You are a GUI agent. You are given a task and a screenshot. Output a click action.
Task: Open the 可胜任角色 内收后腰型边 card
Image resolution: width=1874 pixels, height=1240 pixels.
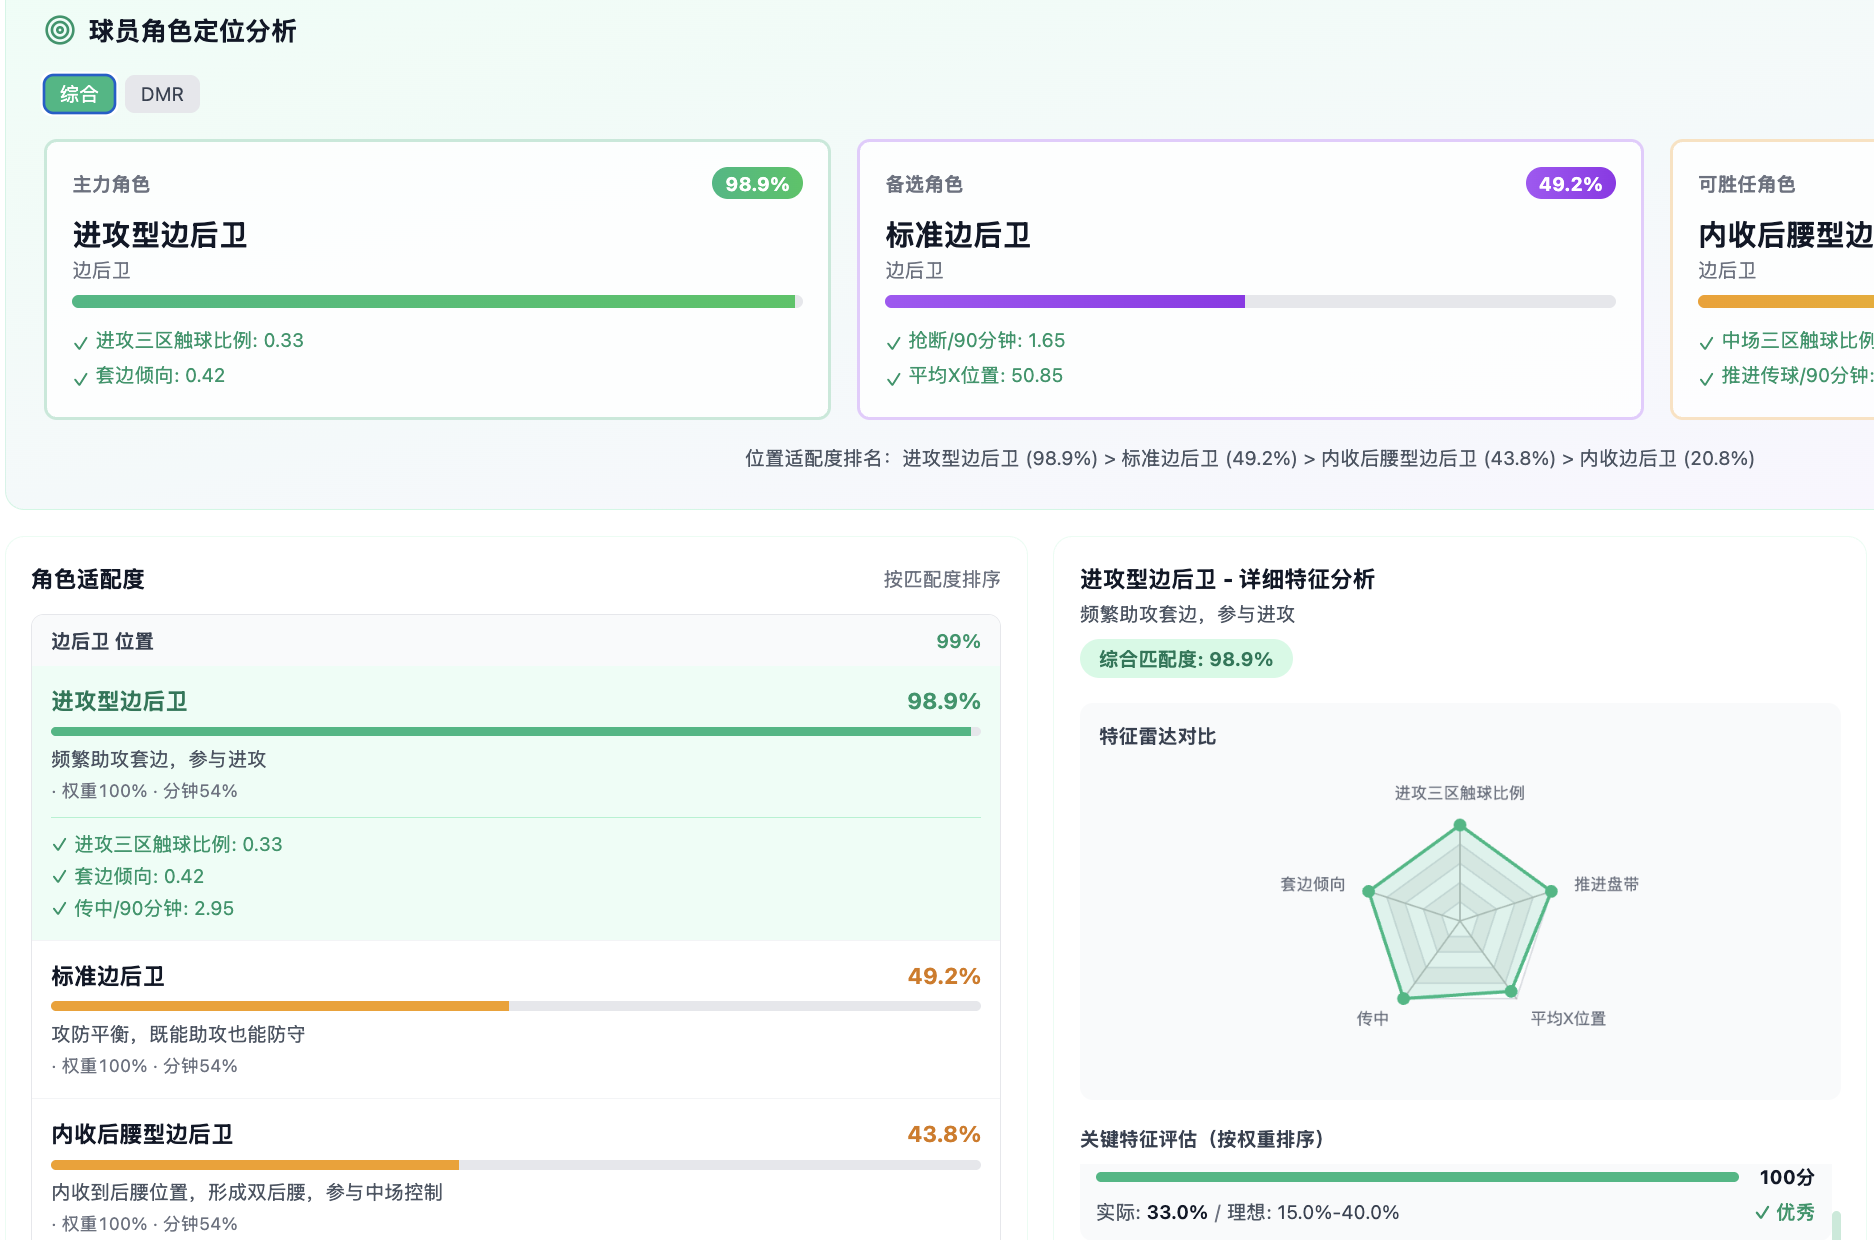click(1773, 279)
